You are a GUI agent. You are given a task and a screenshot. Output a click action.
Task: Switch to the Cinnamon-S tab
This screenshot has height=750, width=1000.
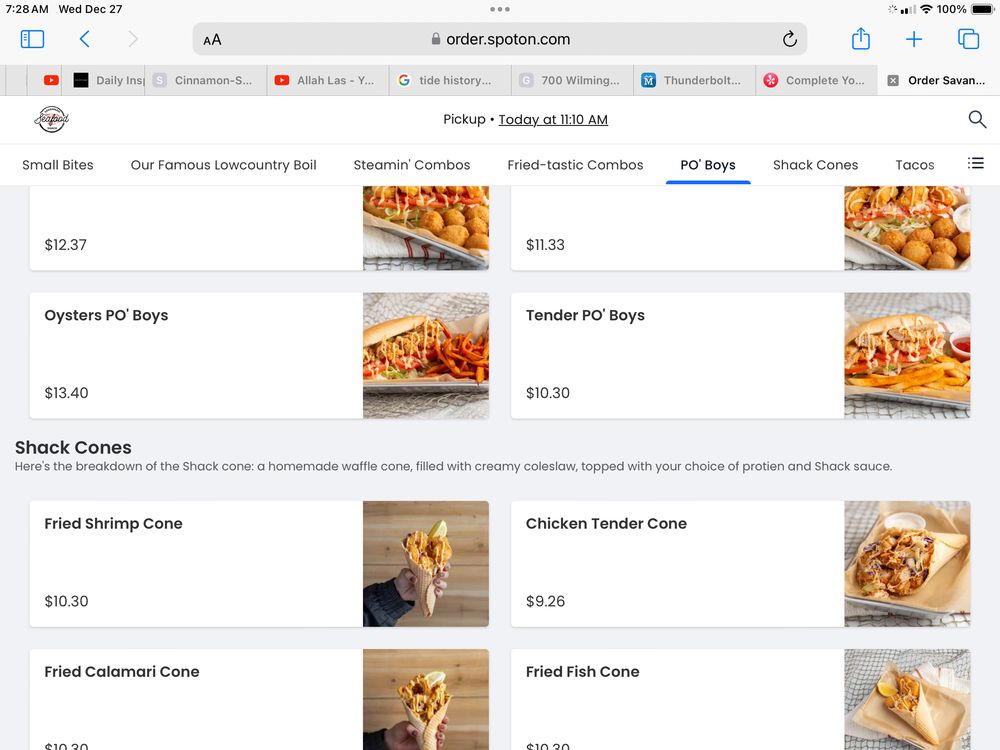pyautogui.click(x=206, y=80)
